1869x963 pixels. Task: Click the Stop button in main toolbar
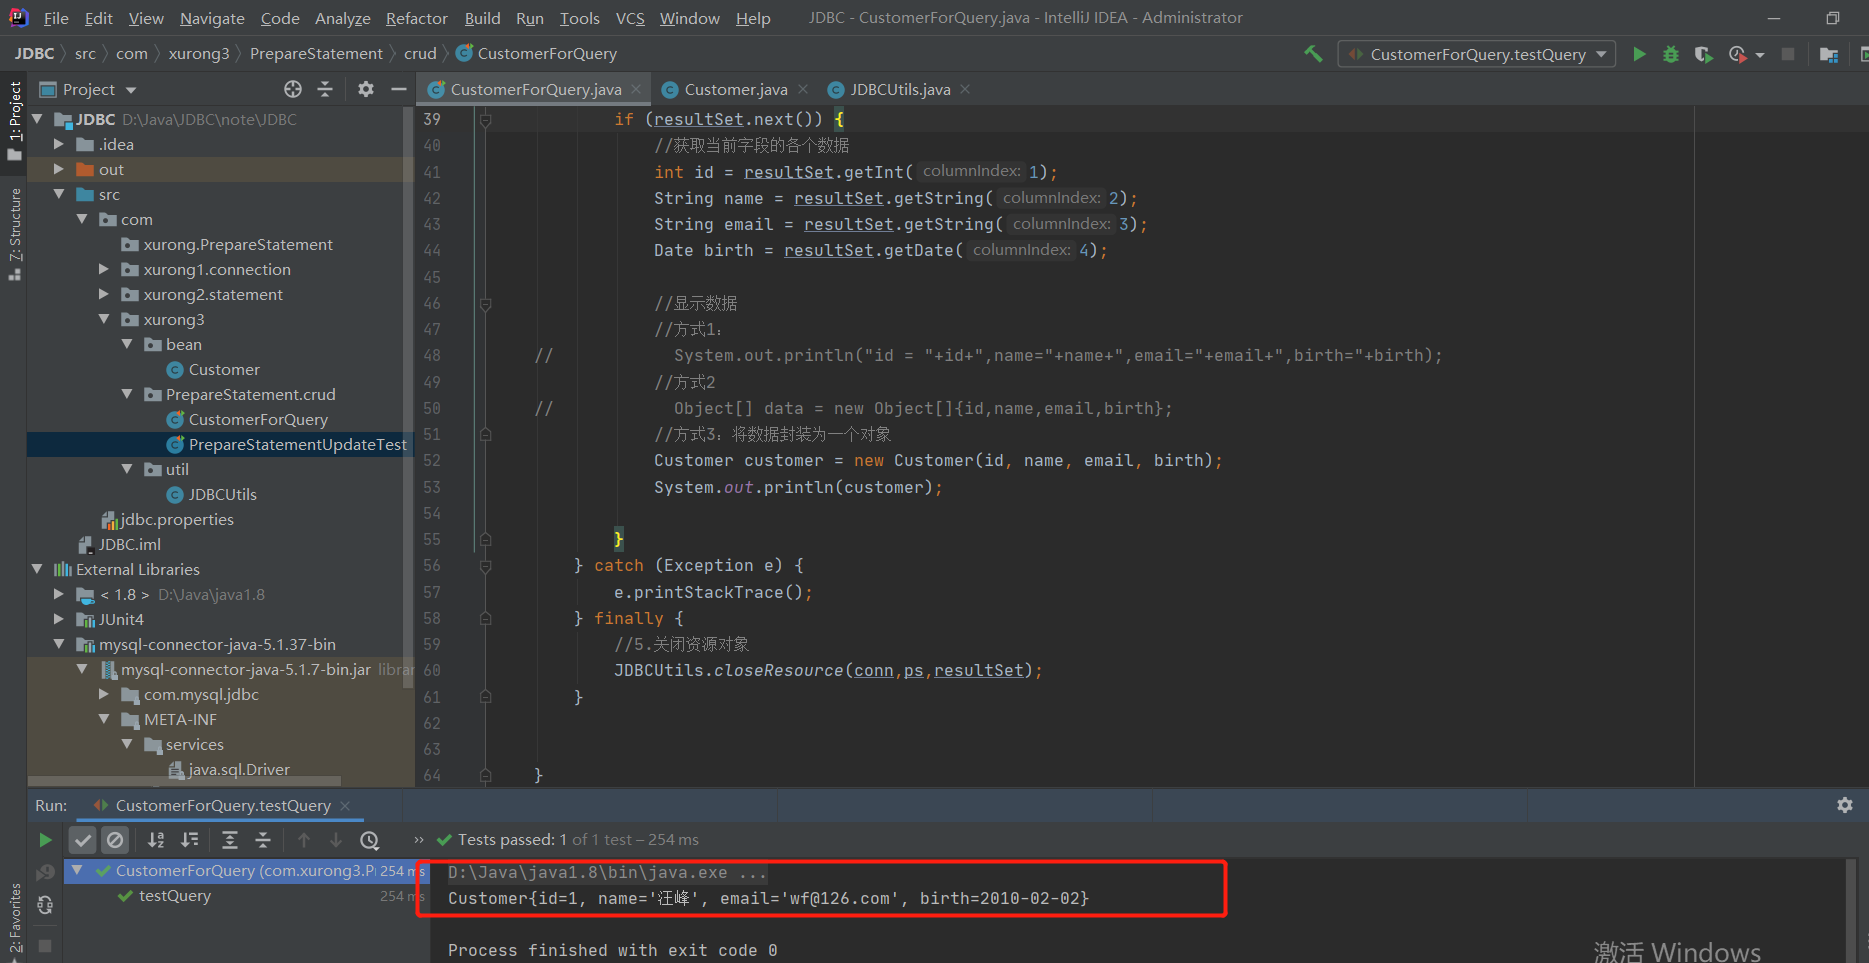(x=1788, y=54)
